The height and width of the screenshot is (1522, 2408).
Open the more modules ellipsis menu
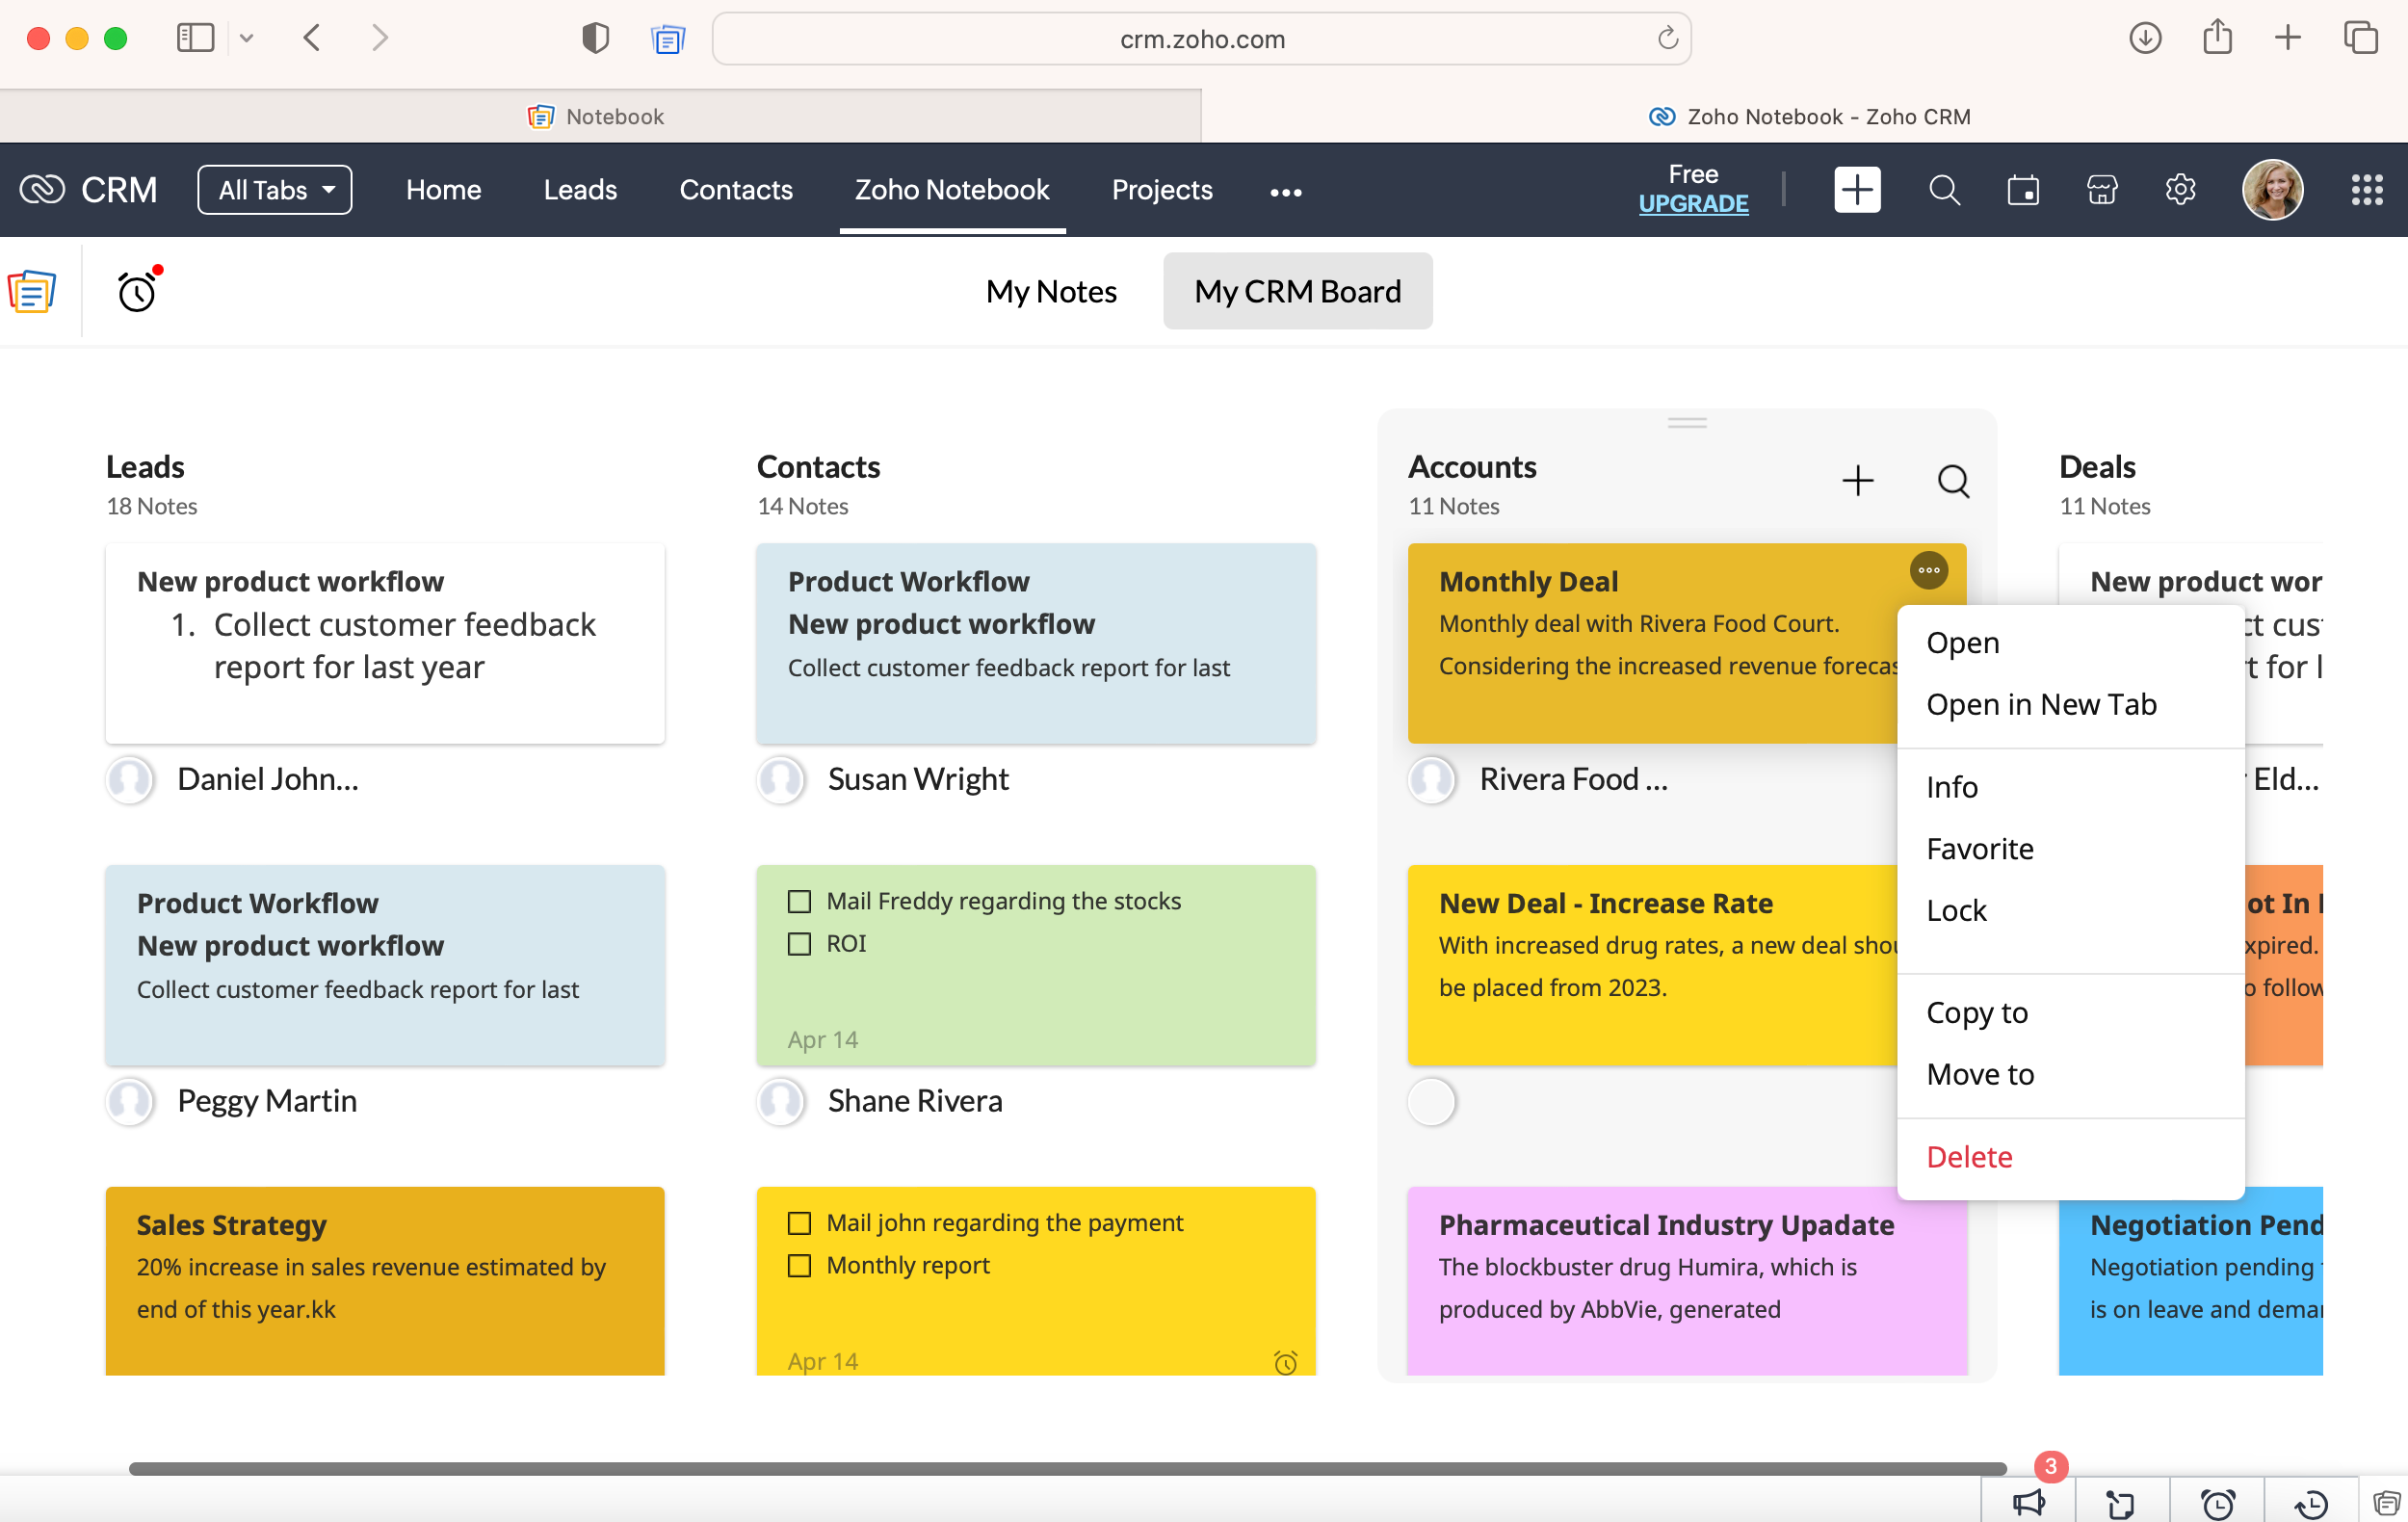(x=1285, y=192)
